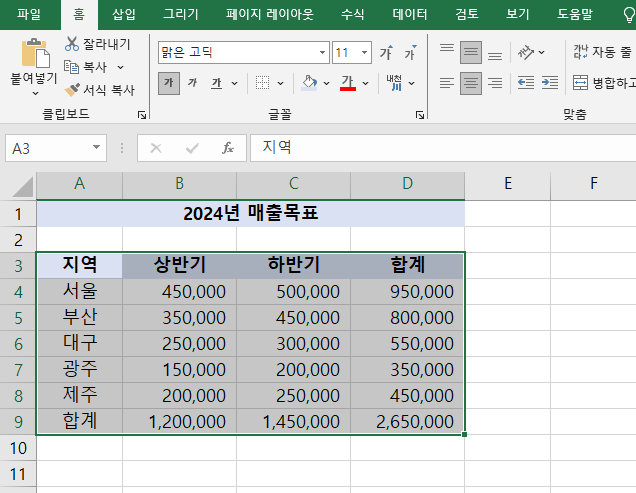Open clipboard pane dialog launcher
Image resolution: width=636 pixels, height=493 pixels.
point(142,115)
